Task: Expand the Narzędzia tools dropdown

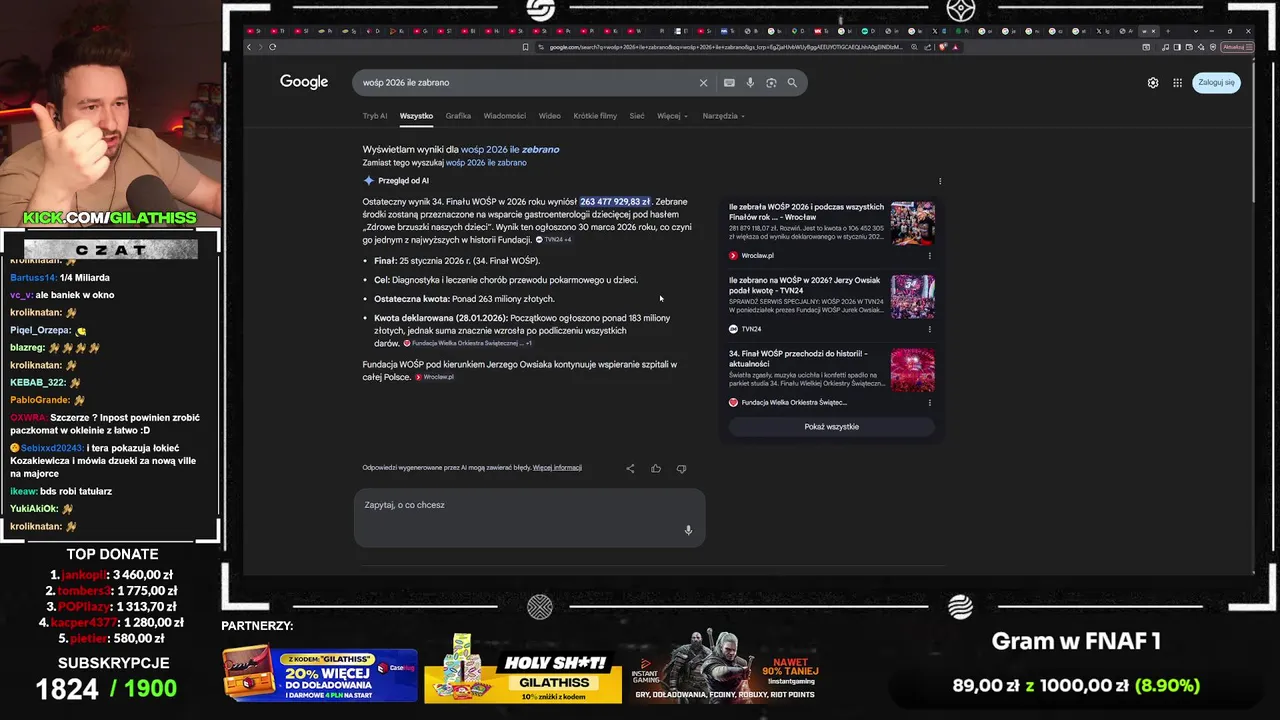Action: (x=724, y=116)
